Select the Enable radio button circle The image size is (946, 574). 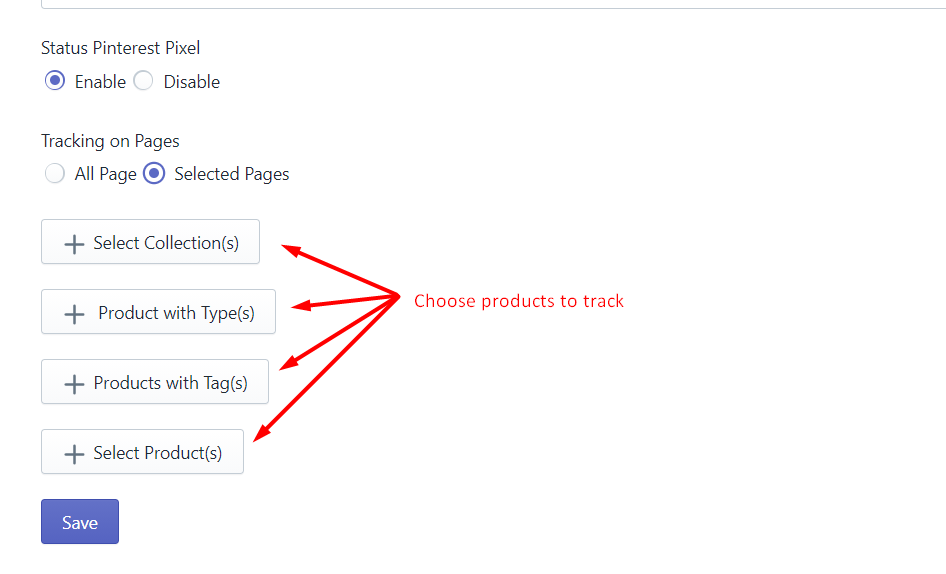[x=55, y=81]
